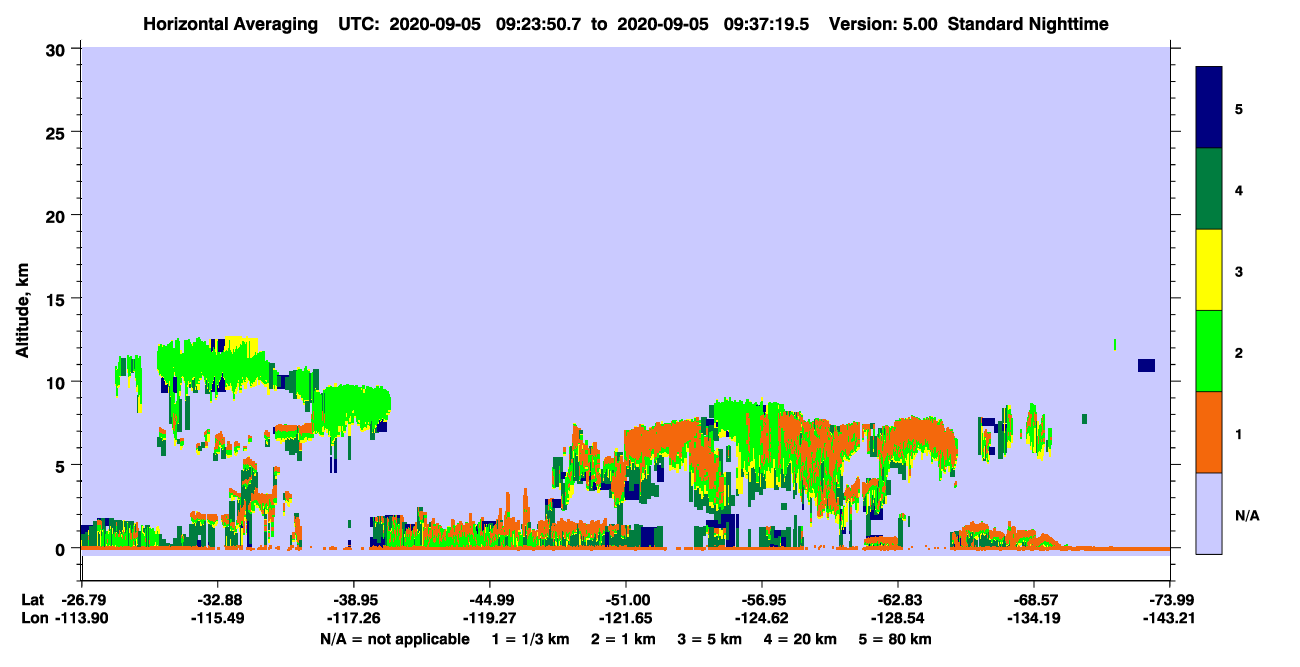Click longitude value -115.49
Viewport: 1300px width, 667px height.
click(217, 618)
